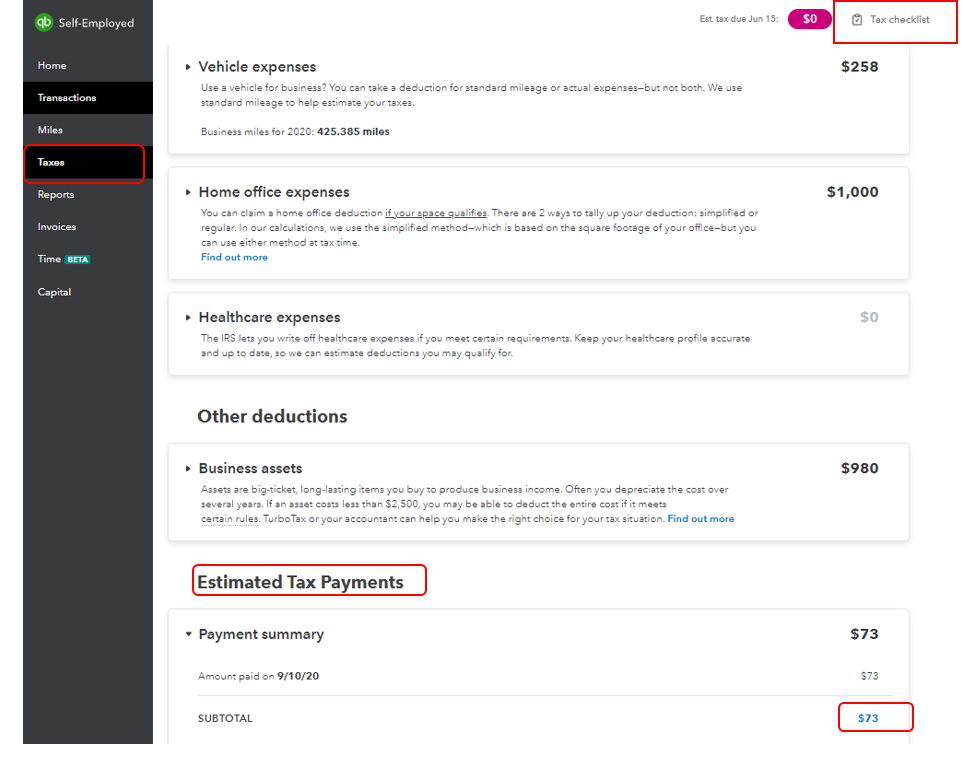
Task: Click the BETA badge beside Time
Action: click(78, 260)
